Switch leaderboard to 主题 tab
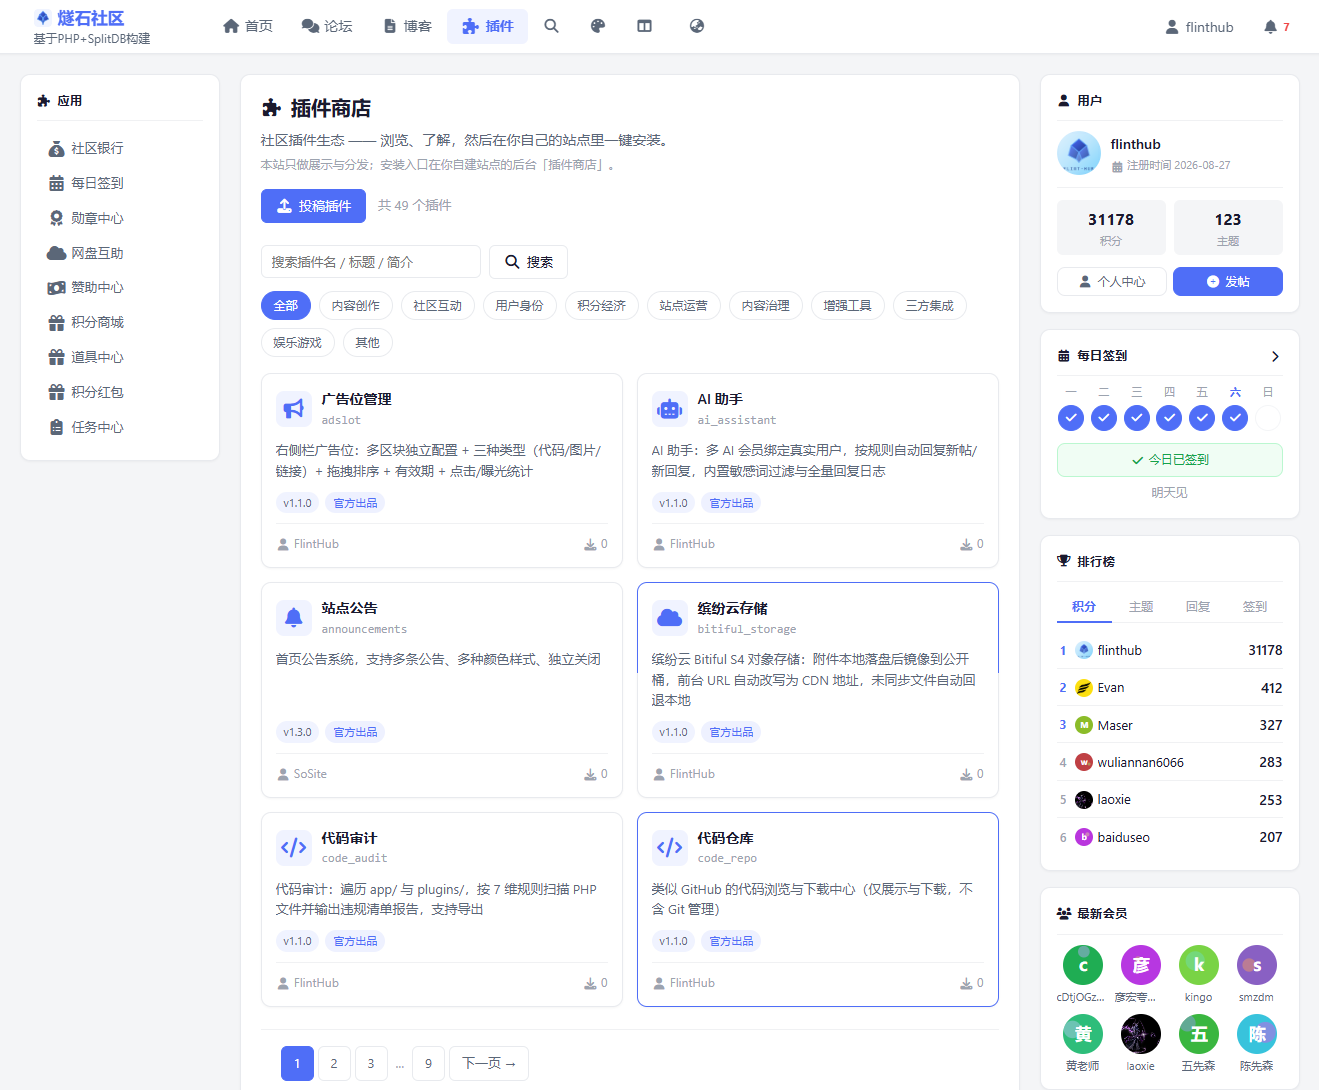 point(1141,607)
